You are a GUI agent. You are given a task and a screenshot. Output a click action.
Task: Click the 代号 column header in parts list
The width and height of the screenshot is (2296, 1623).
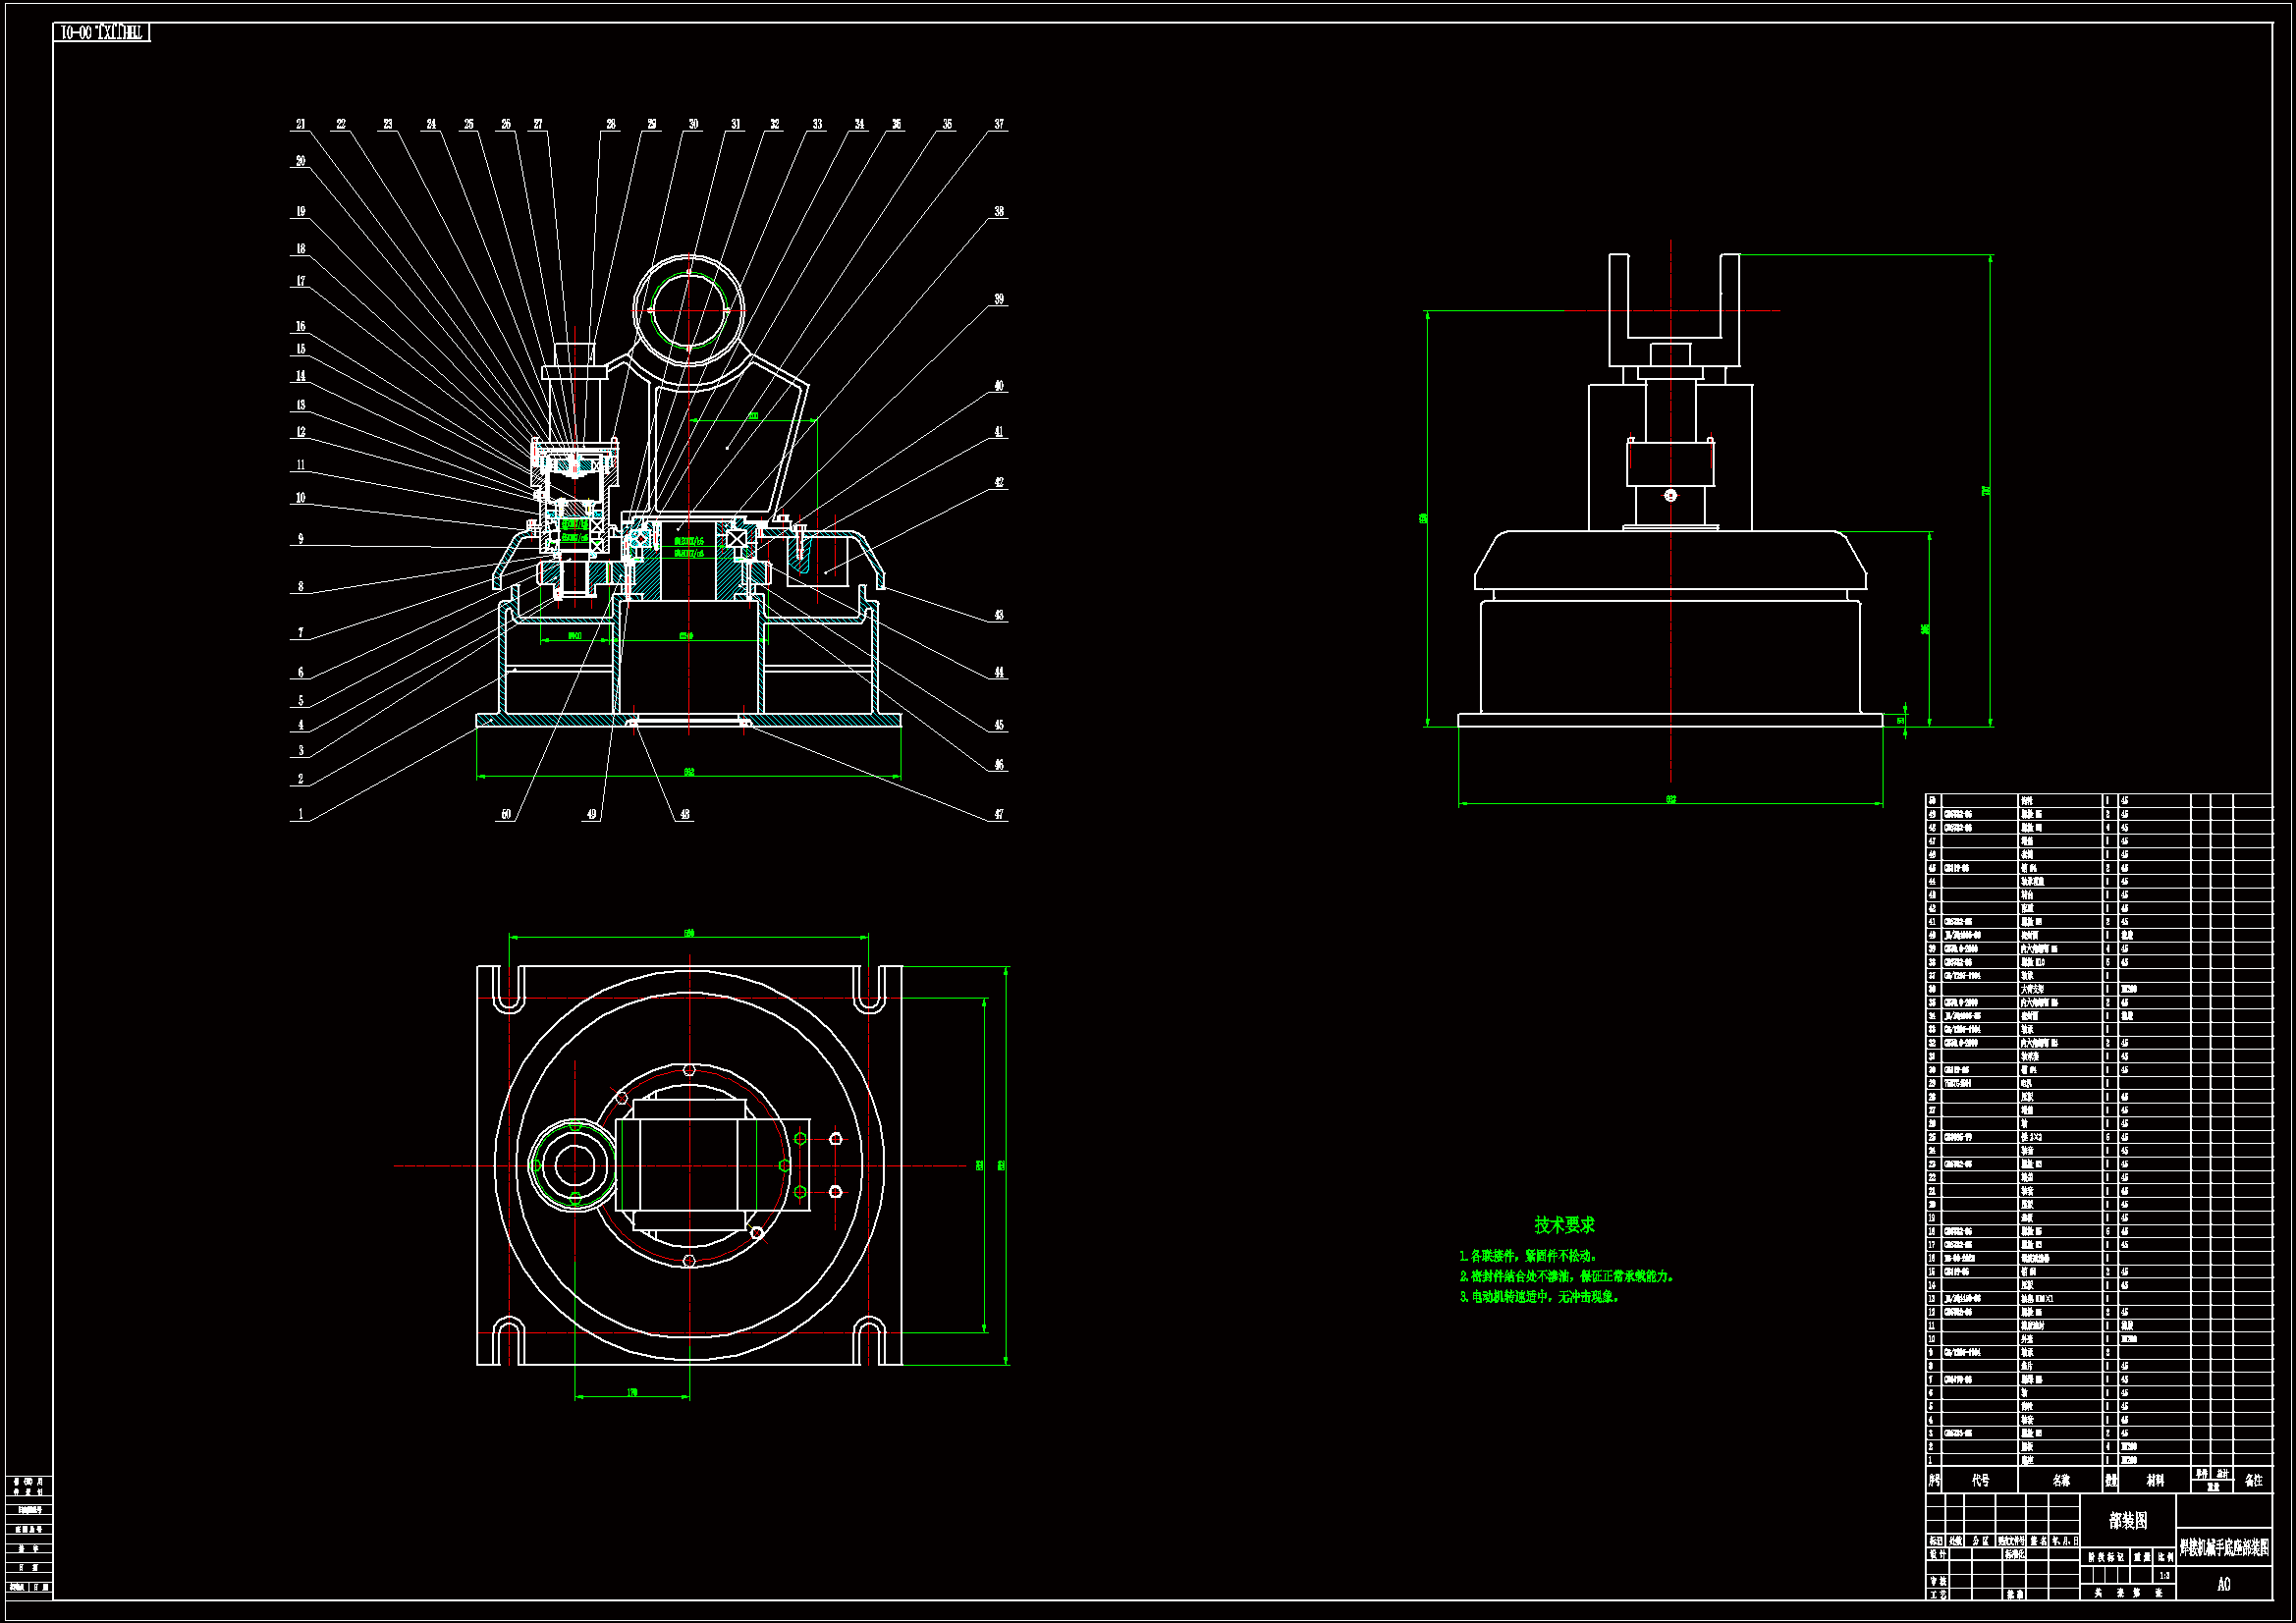pos(1980,1480)
